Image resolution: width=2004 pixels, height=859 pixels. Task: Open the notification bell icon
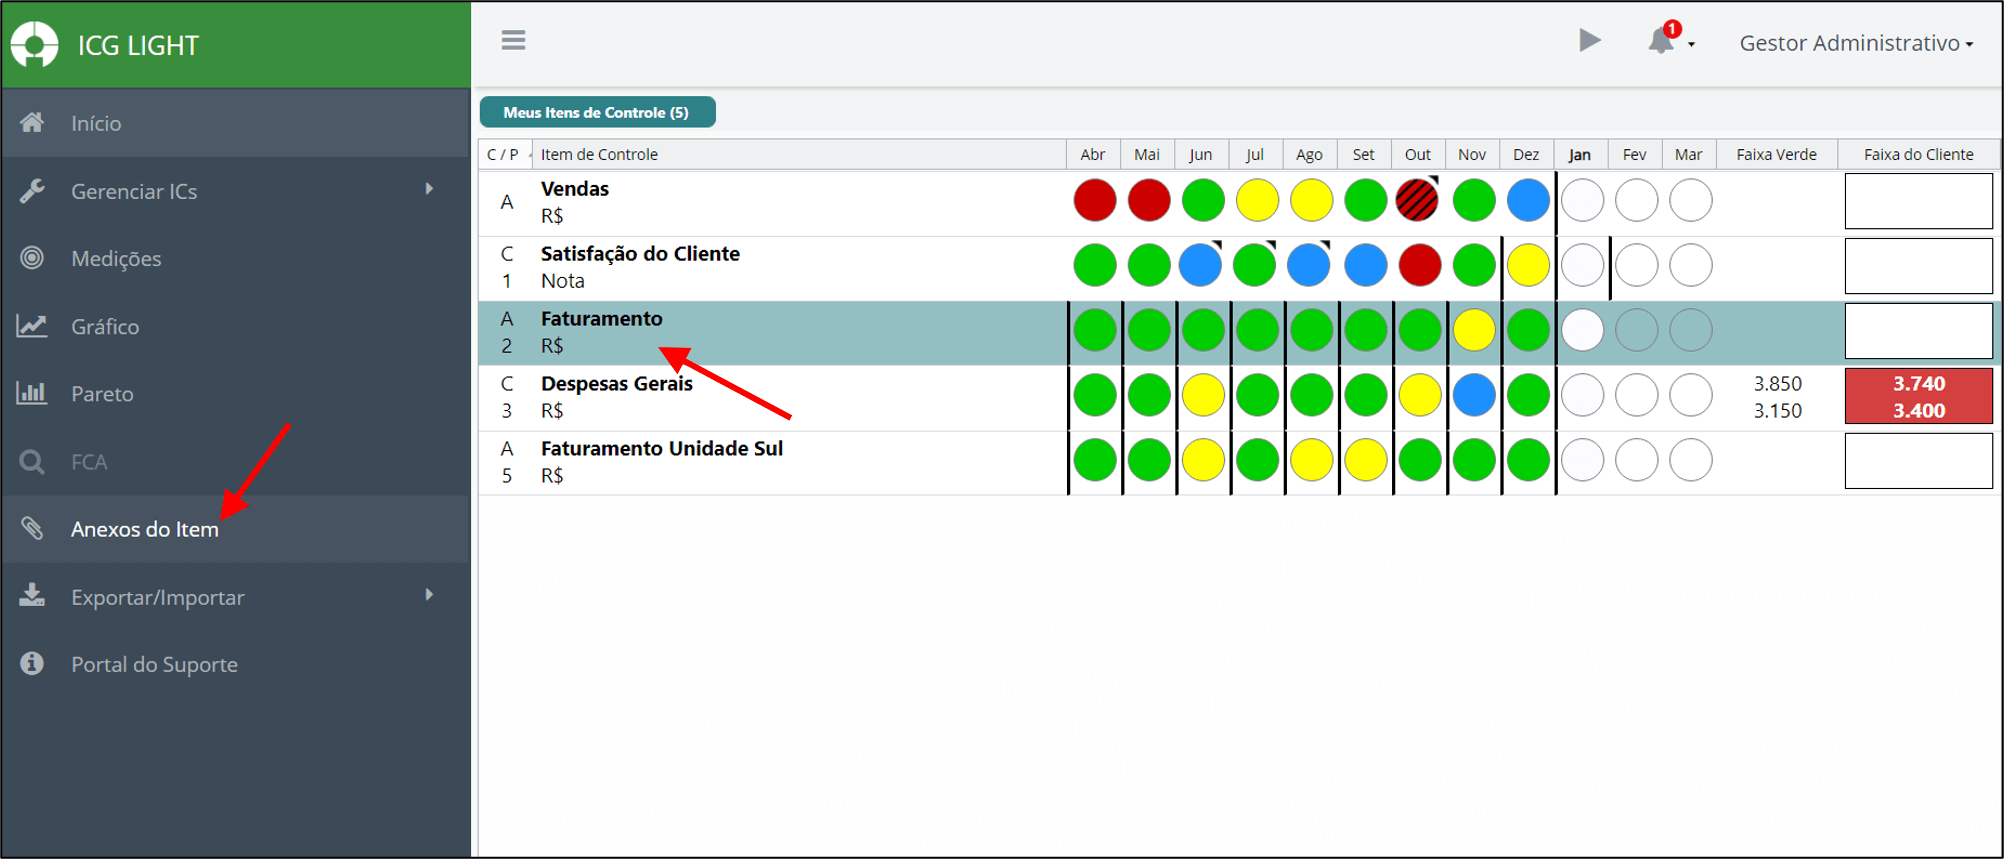[1662, 40]
